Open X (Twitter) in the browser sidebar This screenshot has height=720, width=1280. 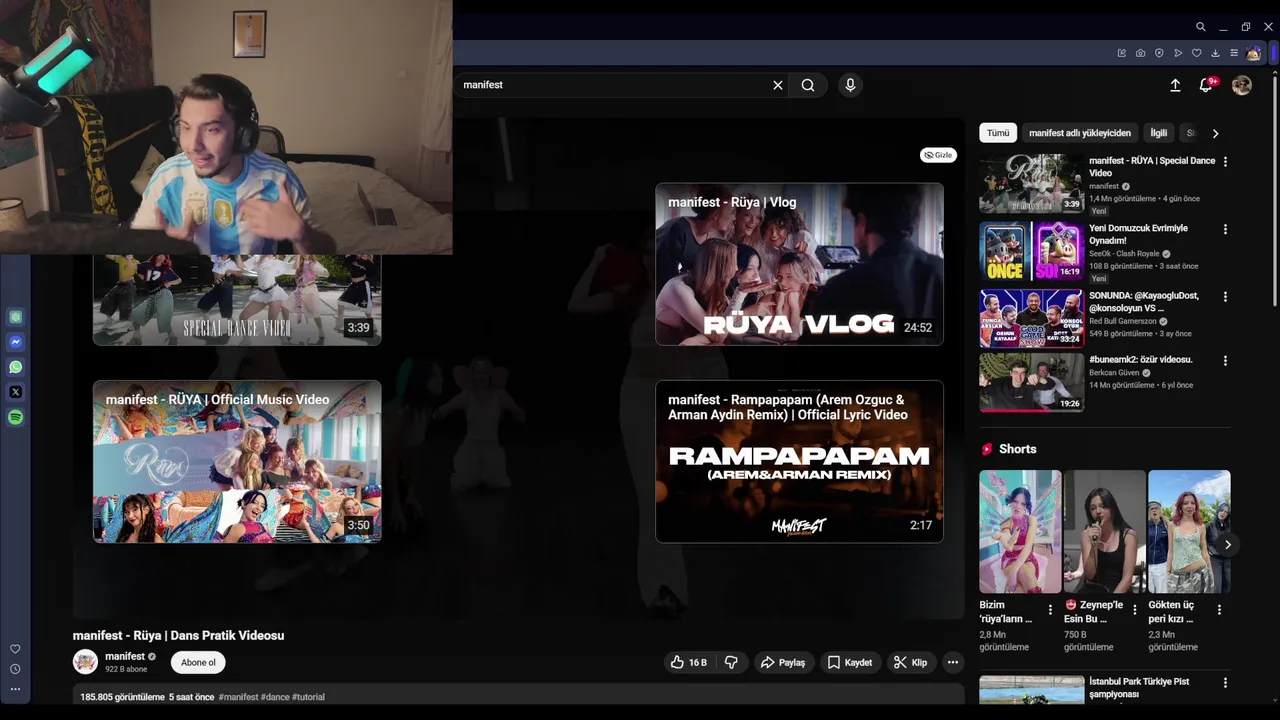point(15,392)
